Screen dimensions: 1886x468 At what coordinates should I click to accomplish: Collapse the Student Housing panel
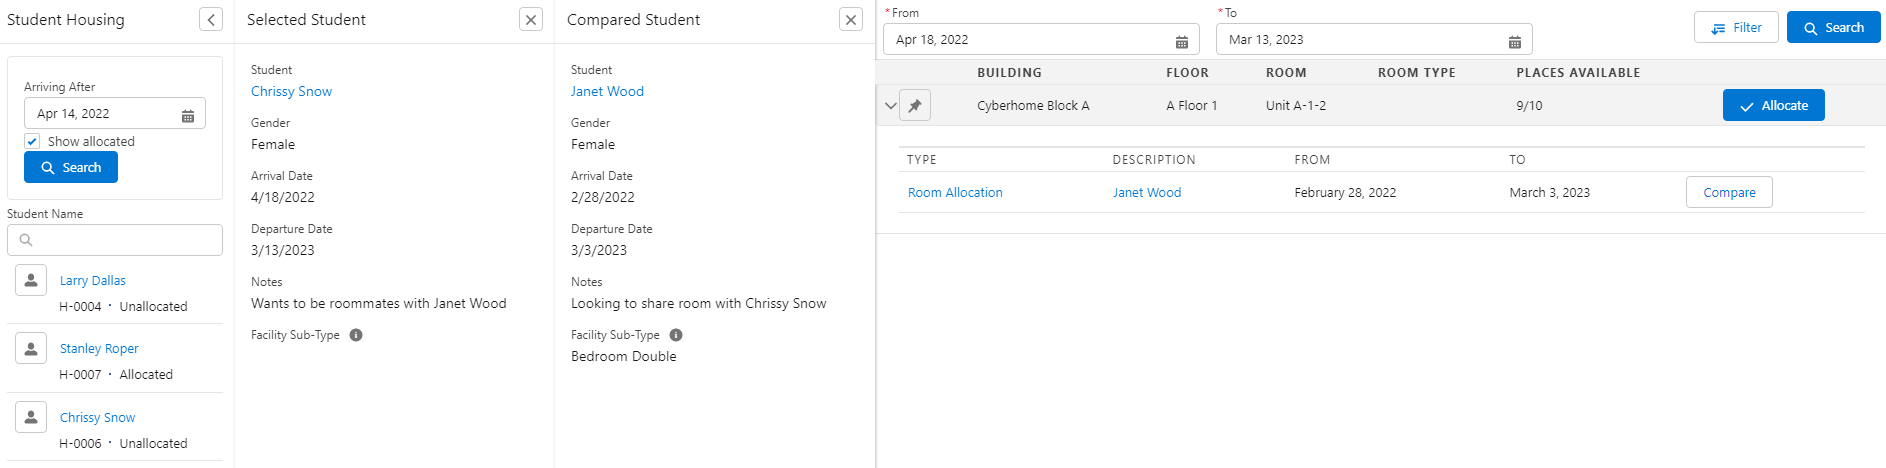(211, 20)
